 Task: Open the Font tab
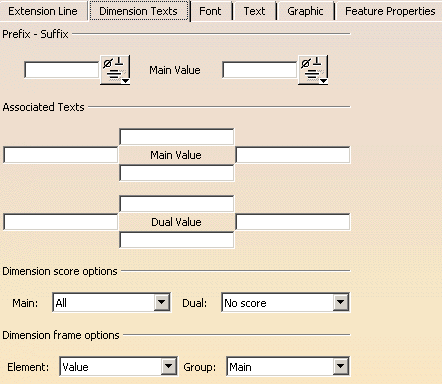click(210, 11)
